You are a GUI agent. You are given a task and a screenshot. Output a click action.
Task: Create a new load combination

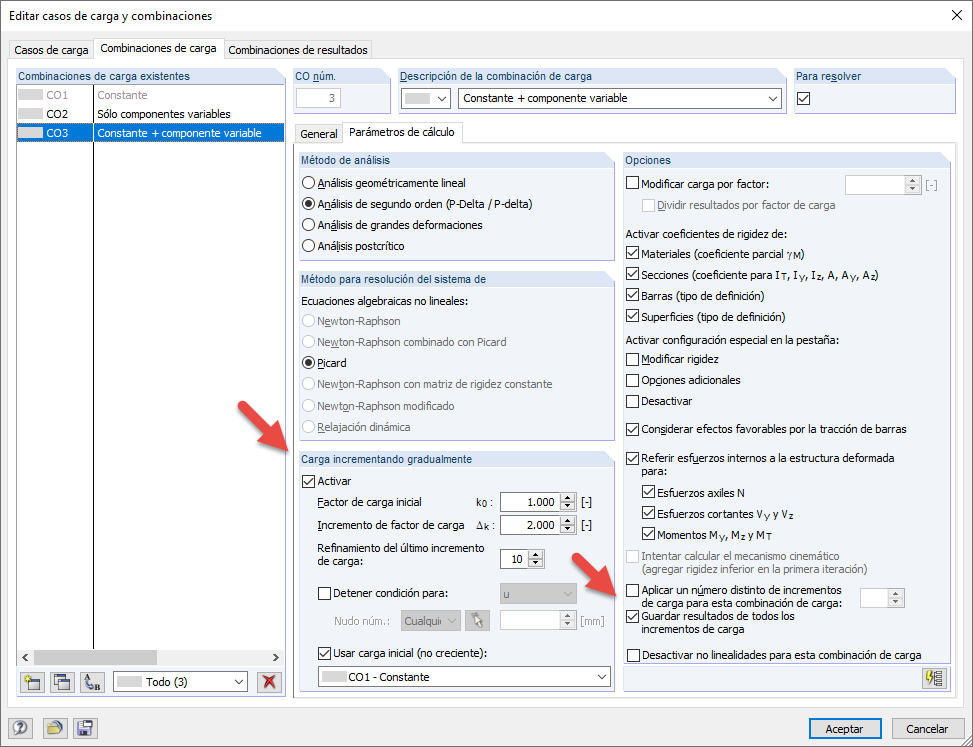pyautogui.click(x=33, y=682)
